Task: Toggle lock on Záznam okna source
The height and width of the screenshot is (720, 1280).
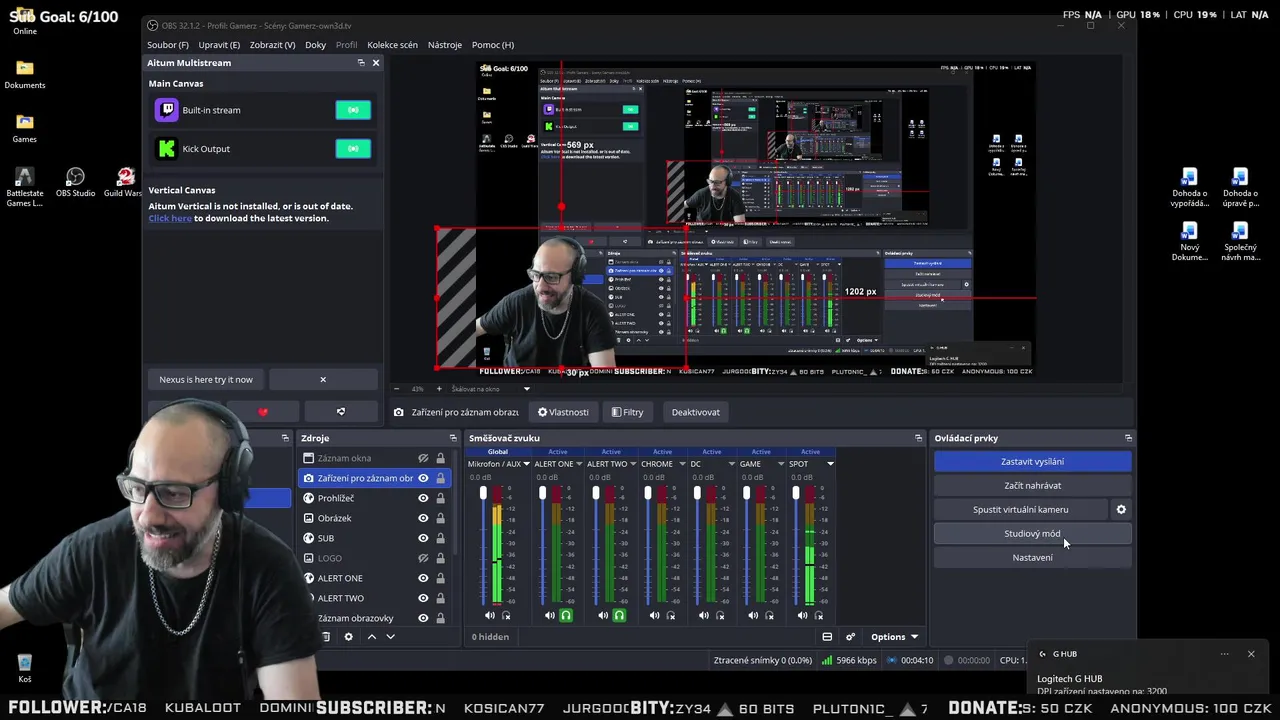Action: pos(440,458)
